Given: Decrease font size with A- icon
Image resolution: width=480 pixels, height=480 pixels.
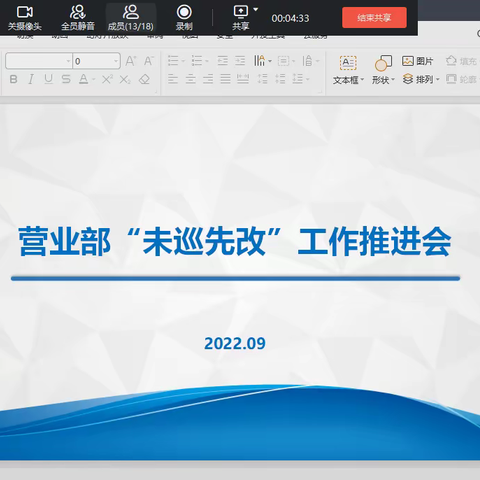Looking at the screenshot, I should point(149,61).
